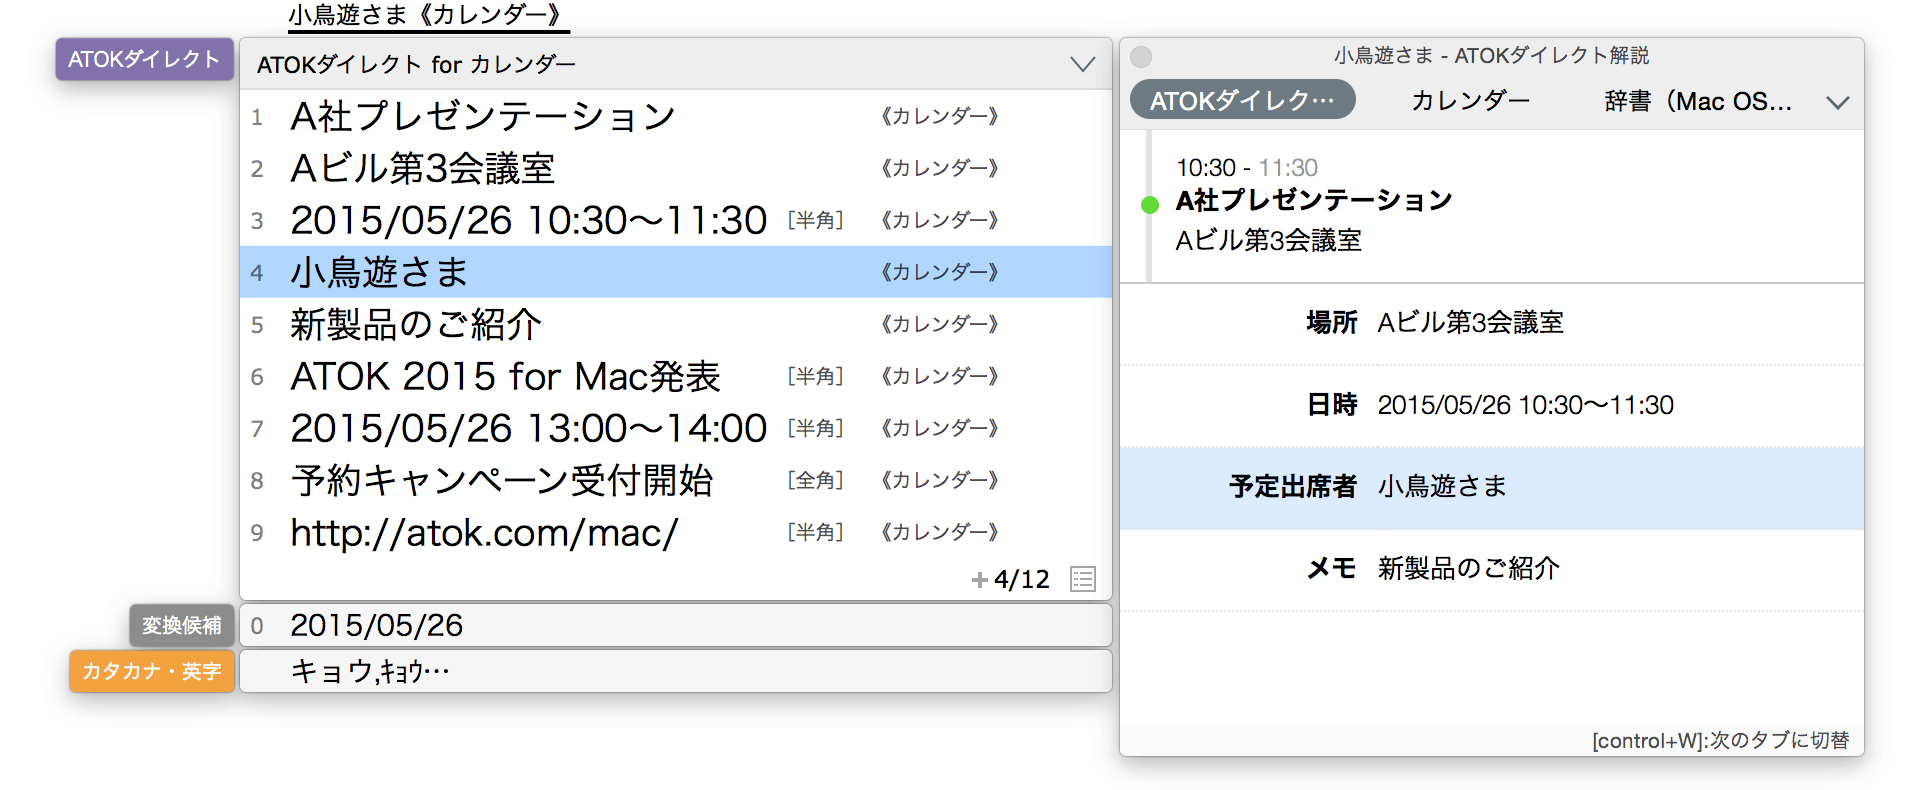Click the [control+W]:次のタブに切替 hint
The image size is (1910, 790).
coord(1720,740)
